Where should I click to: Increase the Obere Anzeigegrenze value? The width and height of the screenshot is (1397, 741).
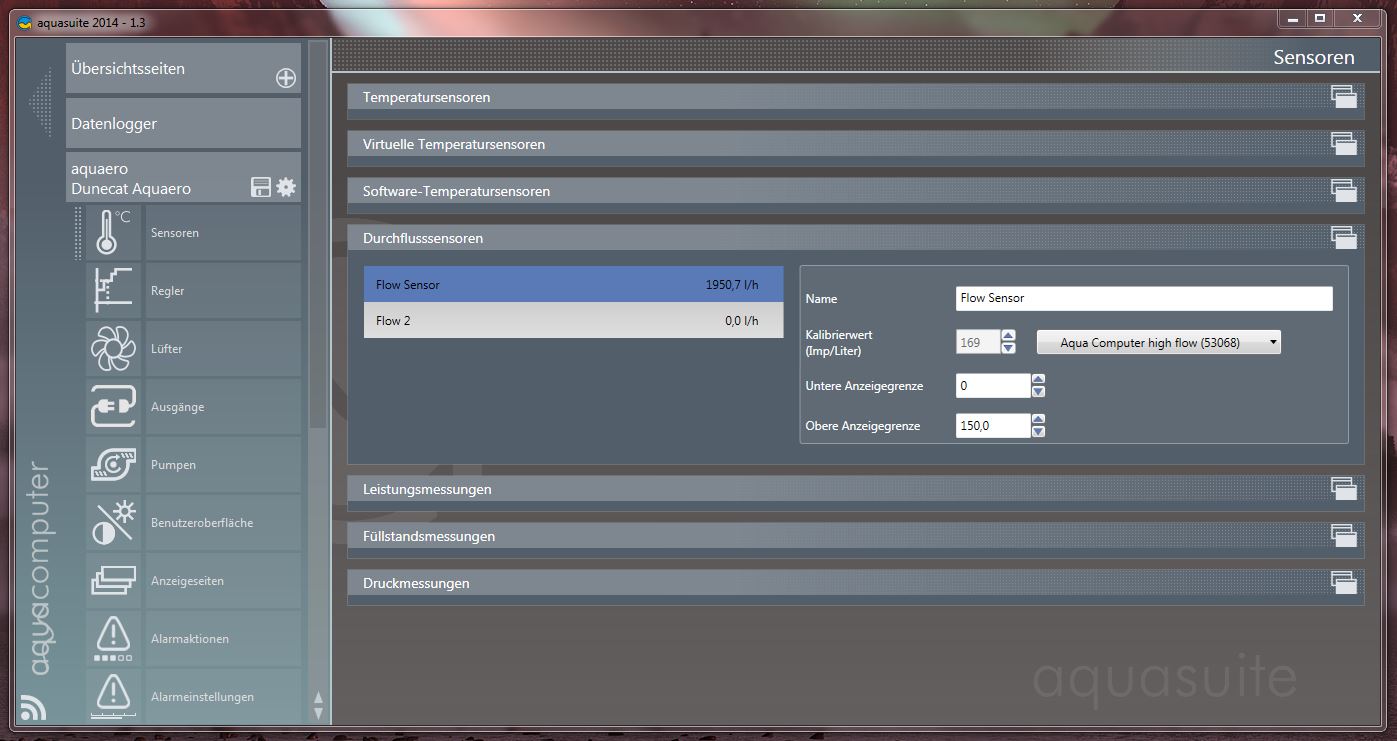(1038, 420)
